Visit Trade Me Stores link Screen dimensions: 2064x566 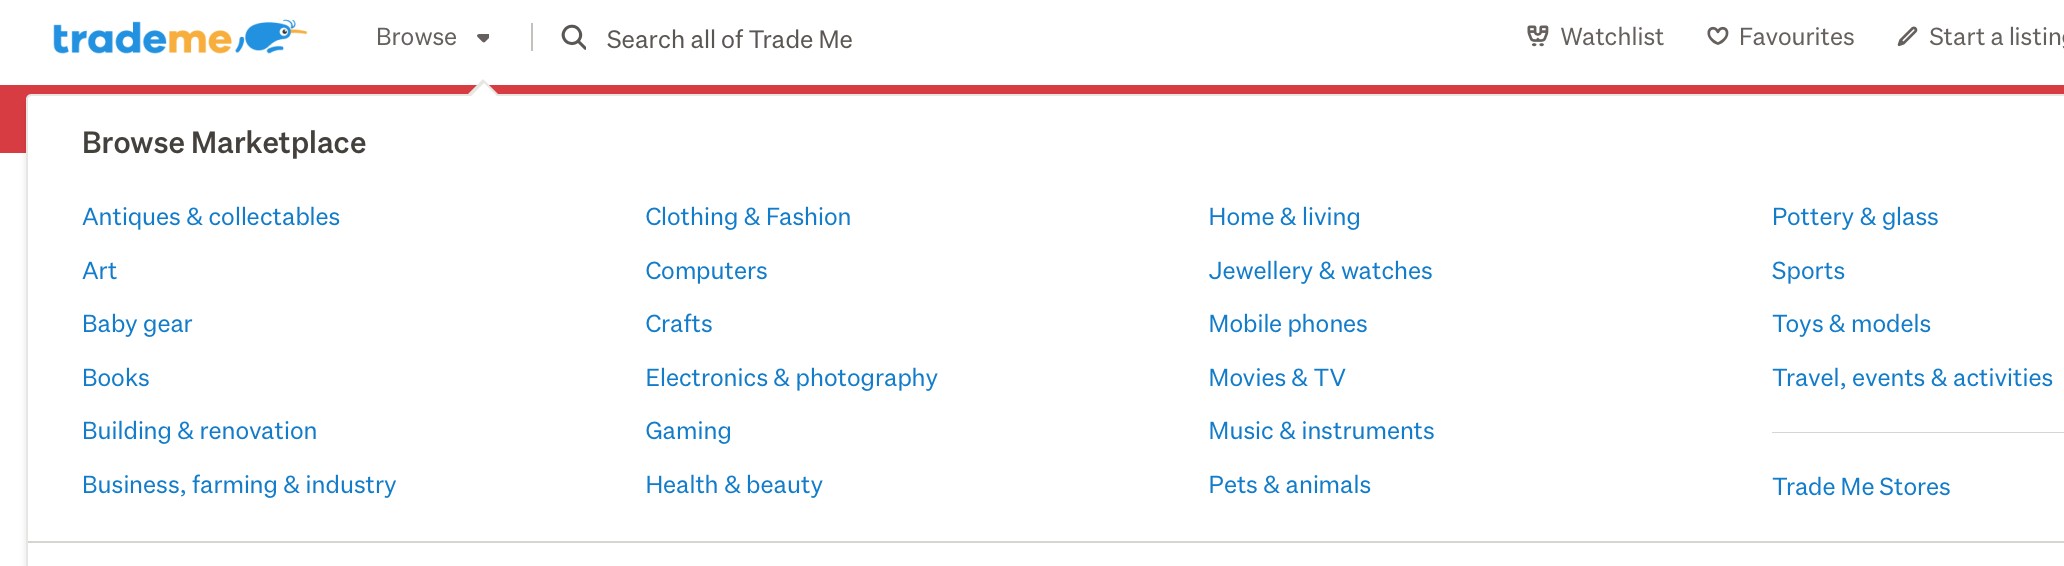1860,487
